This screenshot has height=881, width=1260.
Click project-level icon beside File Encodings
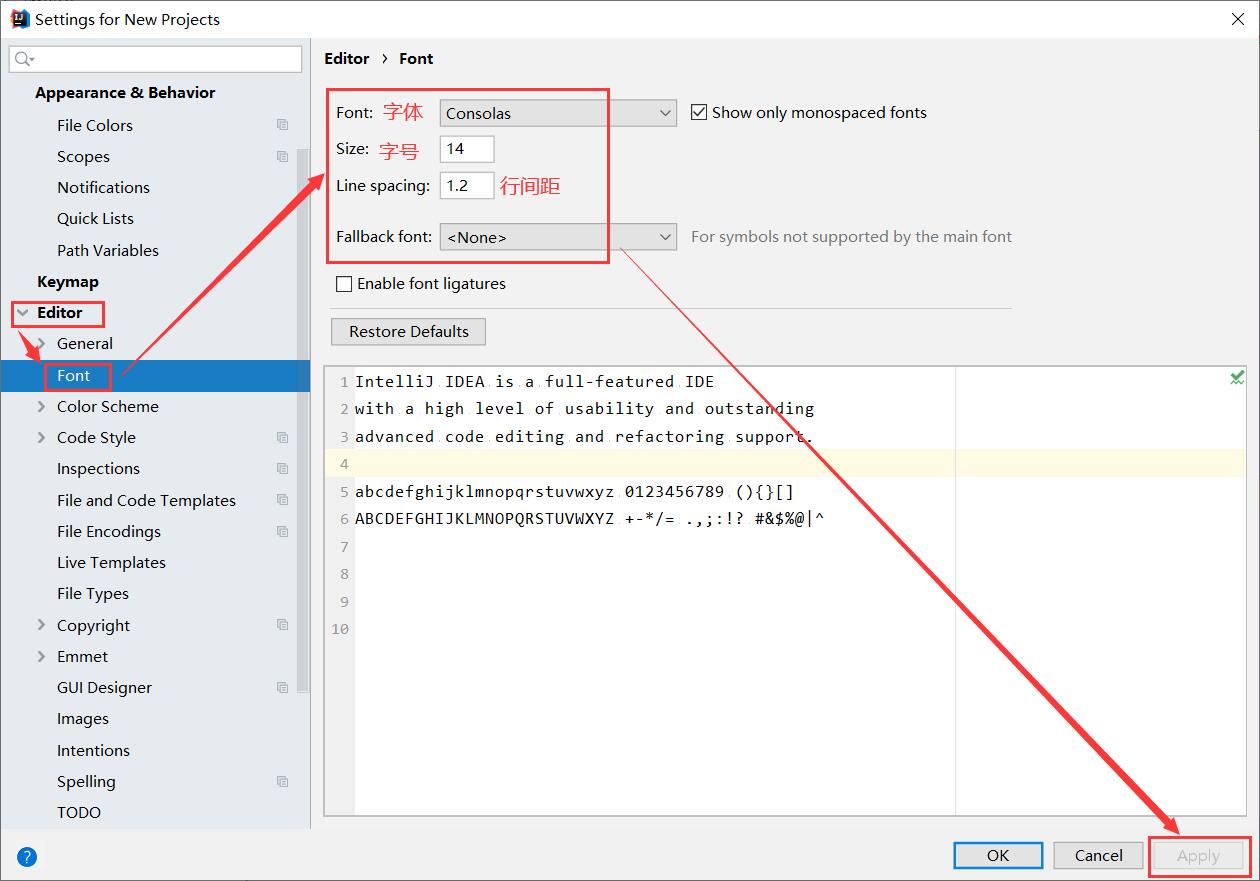click(283, 531)
